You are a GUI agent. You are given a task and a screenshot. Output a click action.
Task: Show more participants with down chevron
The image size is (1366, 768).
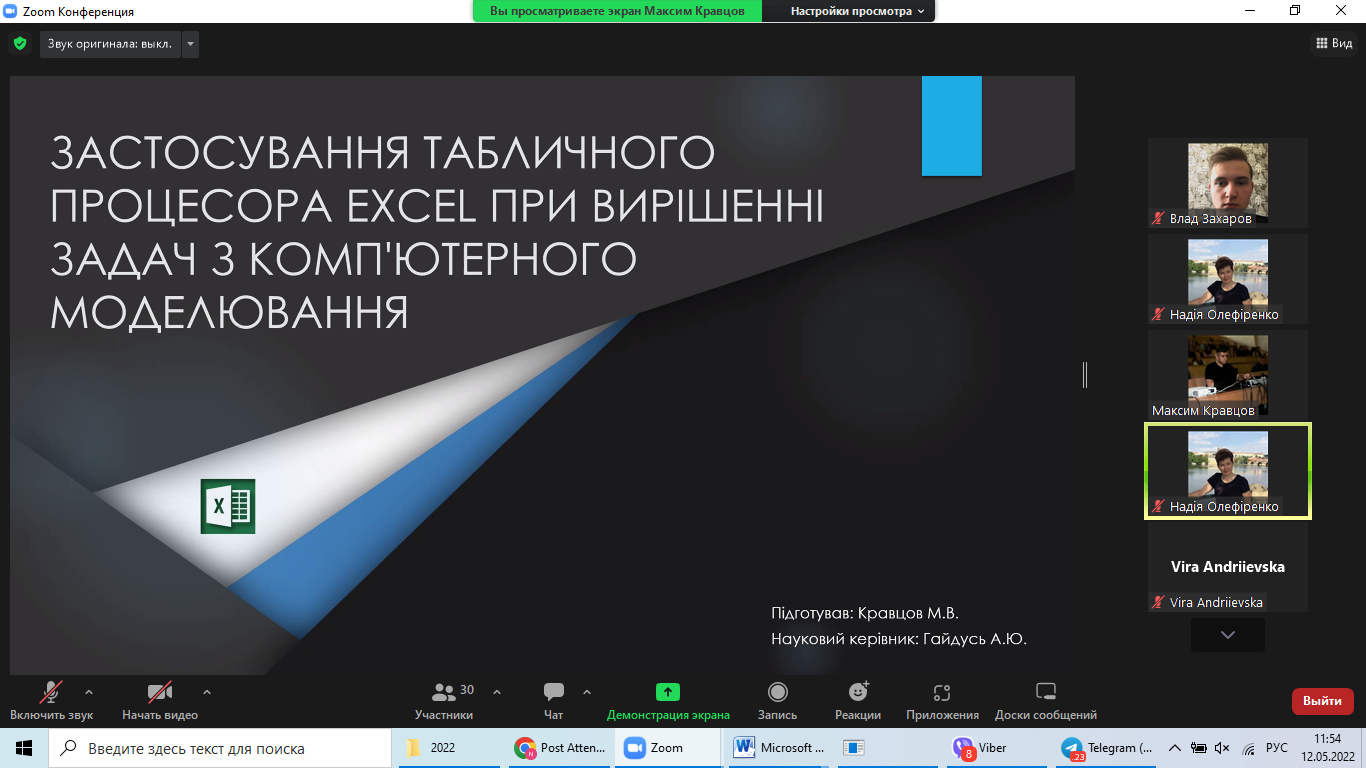(x=1228, y=635)
